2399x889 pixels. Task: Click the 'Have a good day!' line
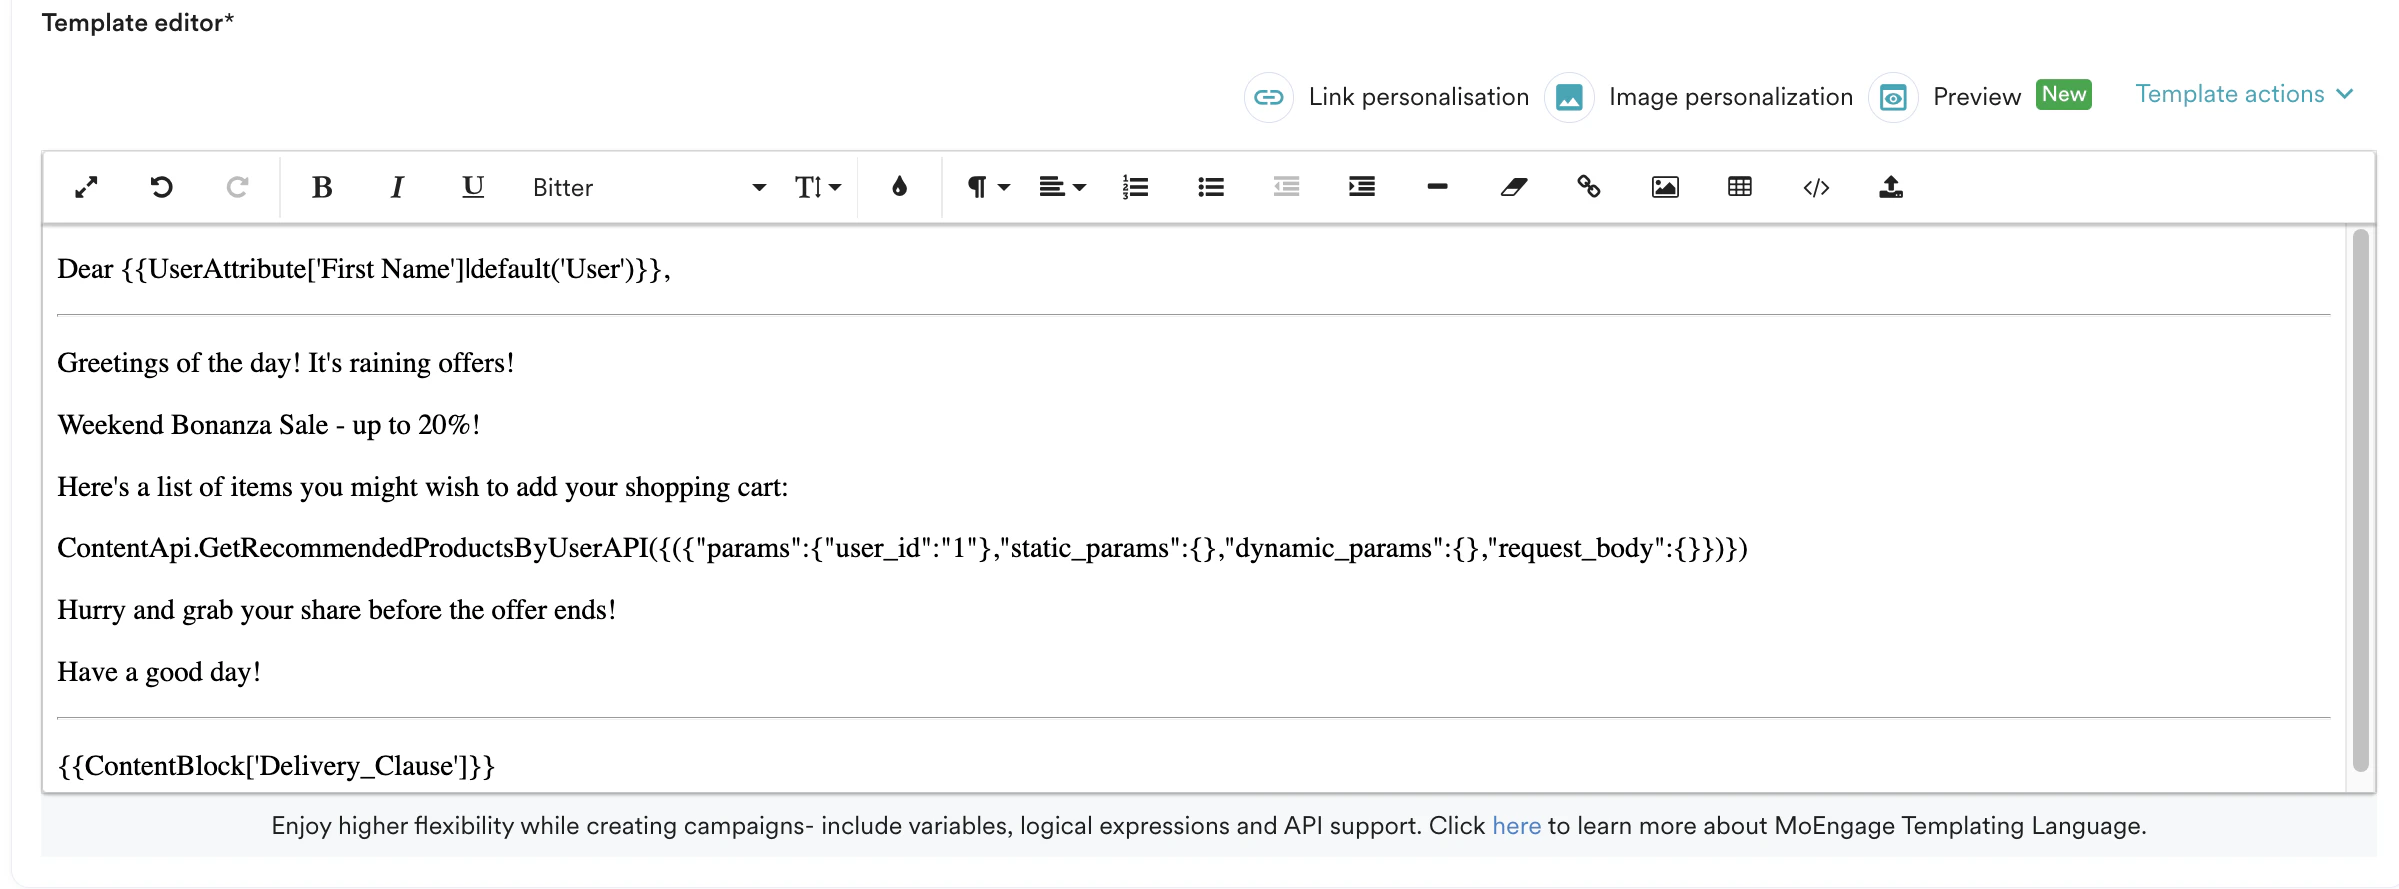click(x=159, y=672)
